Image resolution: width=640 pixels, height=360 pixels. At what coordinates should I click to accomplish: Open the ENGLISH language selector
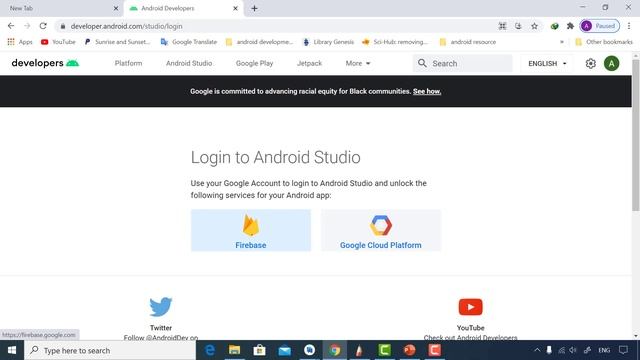coord(547,63)
